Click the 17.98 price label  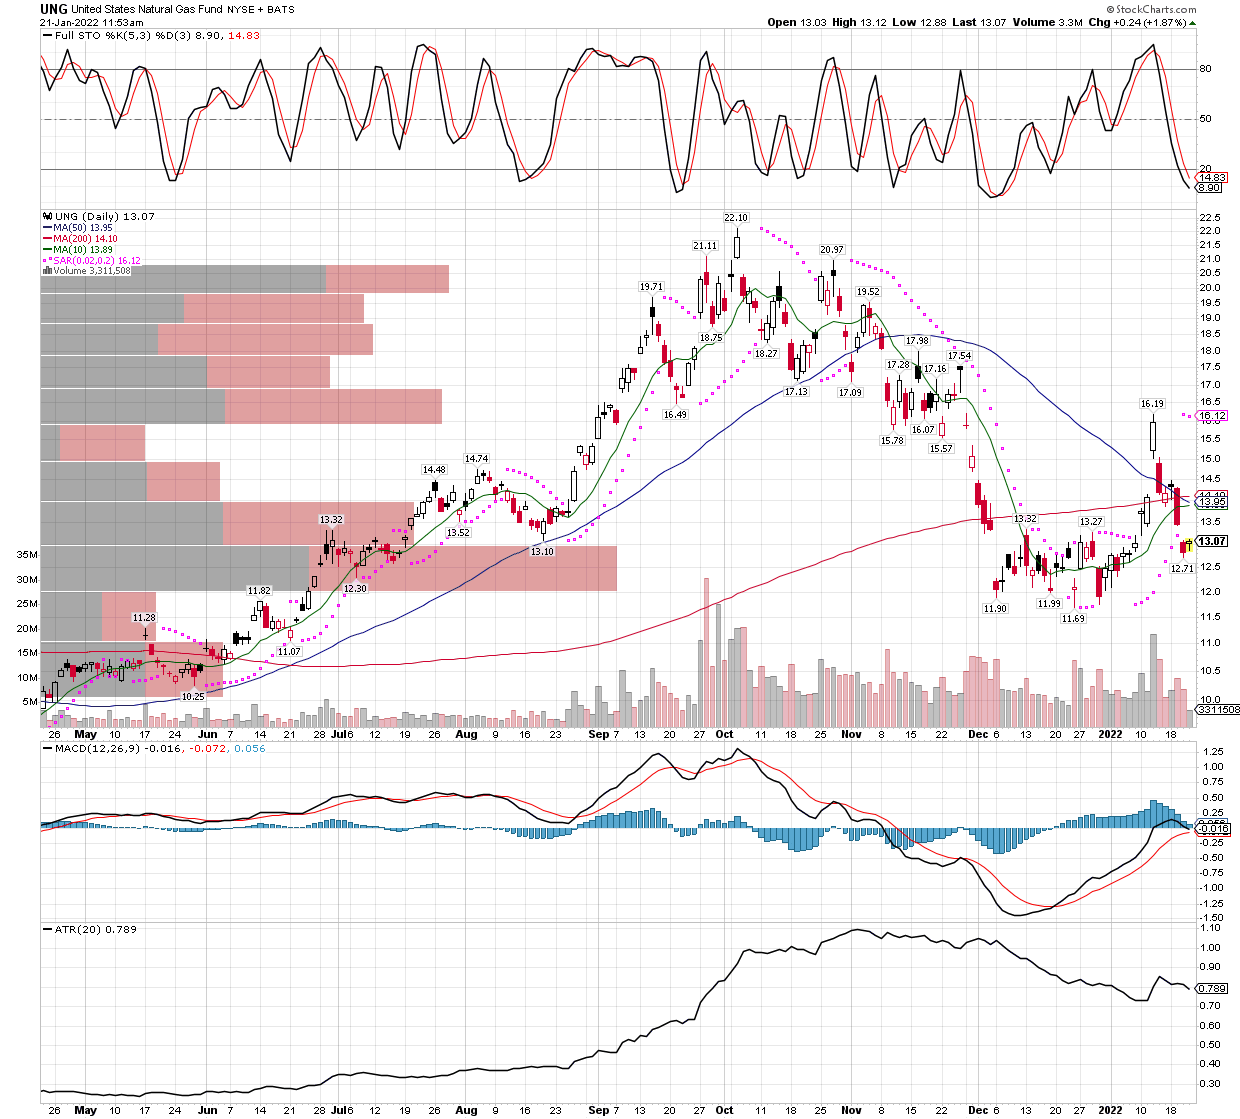pyautogui.click(x=917, y=341)
